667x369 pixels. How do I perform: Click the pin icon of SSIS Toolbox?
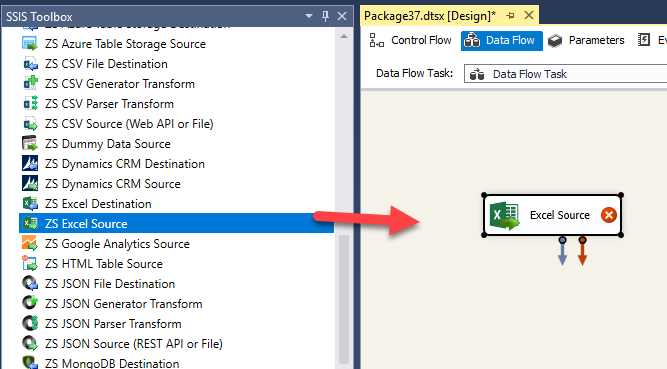pos(325,16)
